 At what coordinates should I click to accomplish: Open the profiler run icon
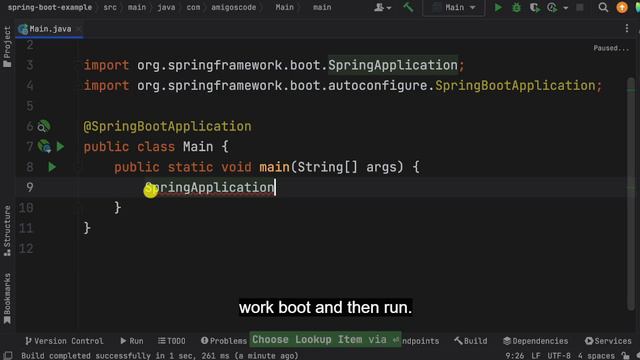552,7
